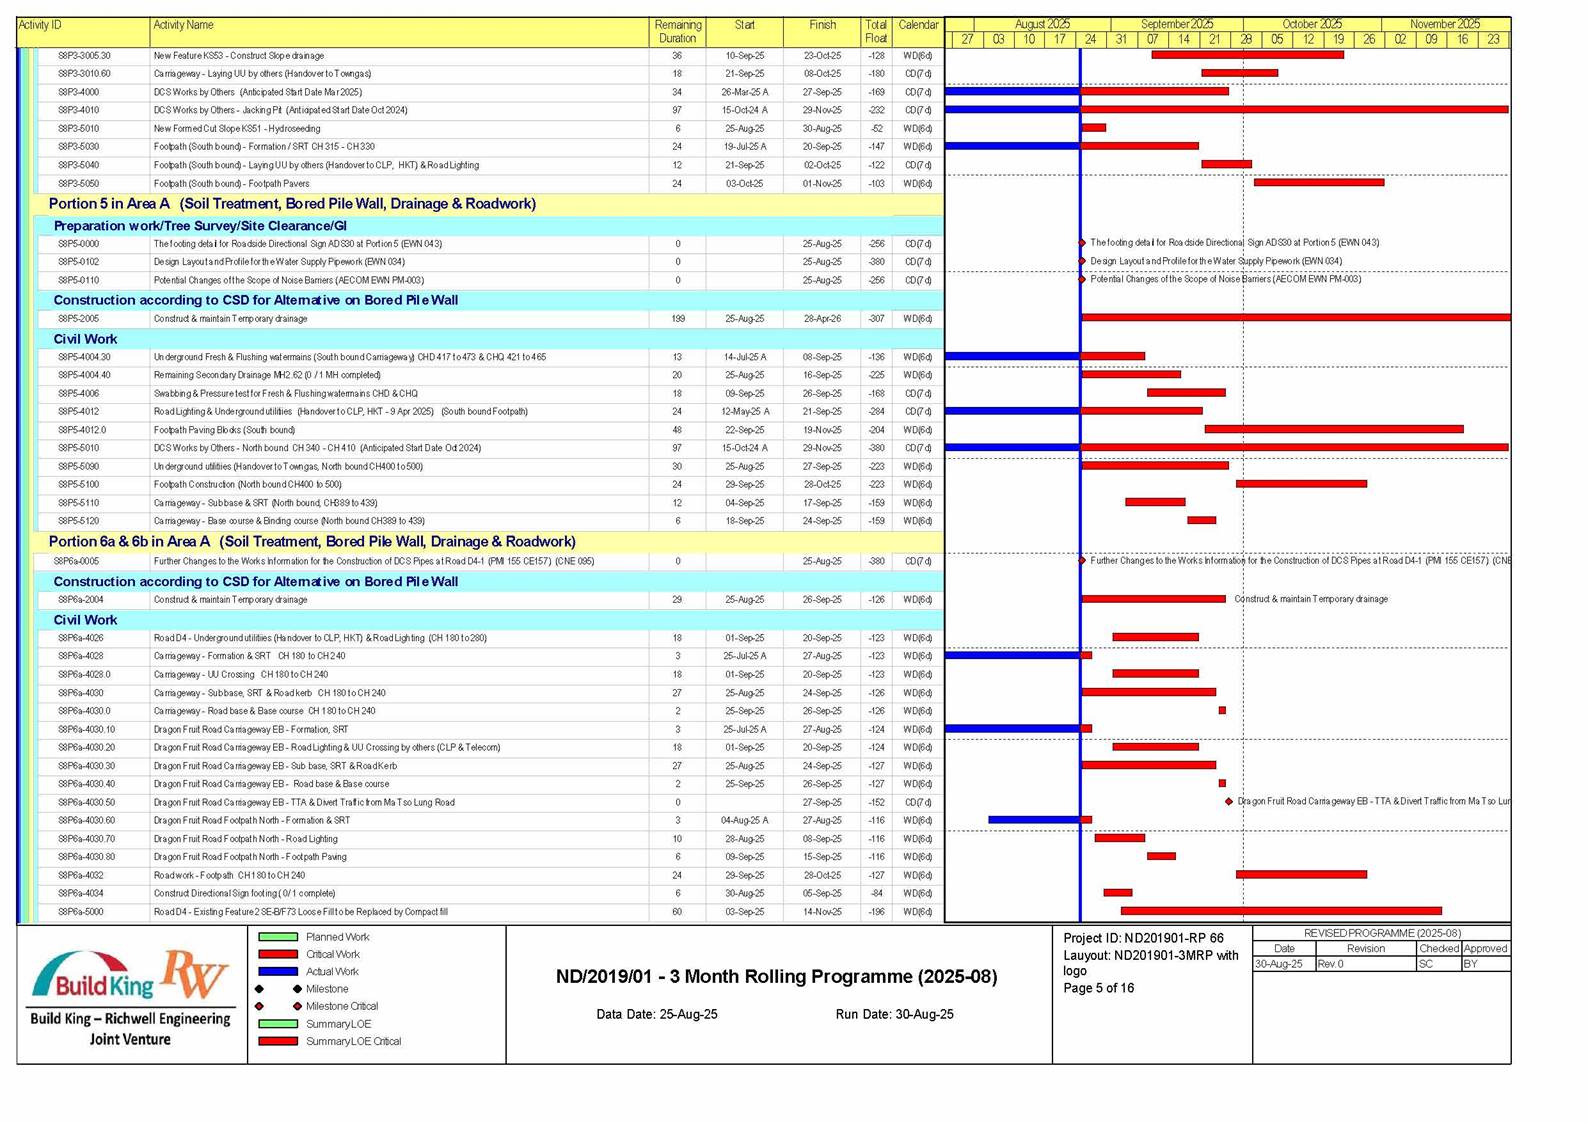Select the Portion 5 in Area A section heading
The image size is (1588, 1123).
(x=292, y=204)
